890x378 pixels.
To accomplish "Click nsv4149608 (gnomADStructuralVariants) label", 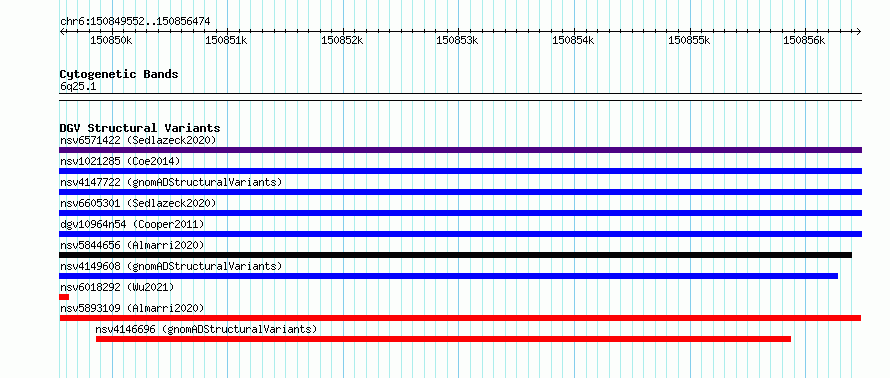I will (x=171, y=266).
